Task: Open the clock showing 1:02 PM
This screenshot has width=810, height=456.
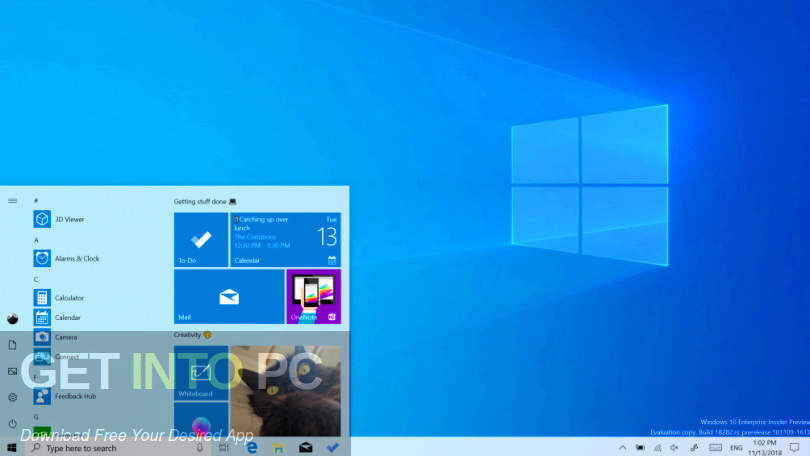Action: click(765, 448)
